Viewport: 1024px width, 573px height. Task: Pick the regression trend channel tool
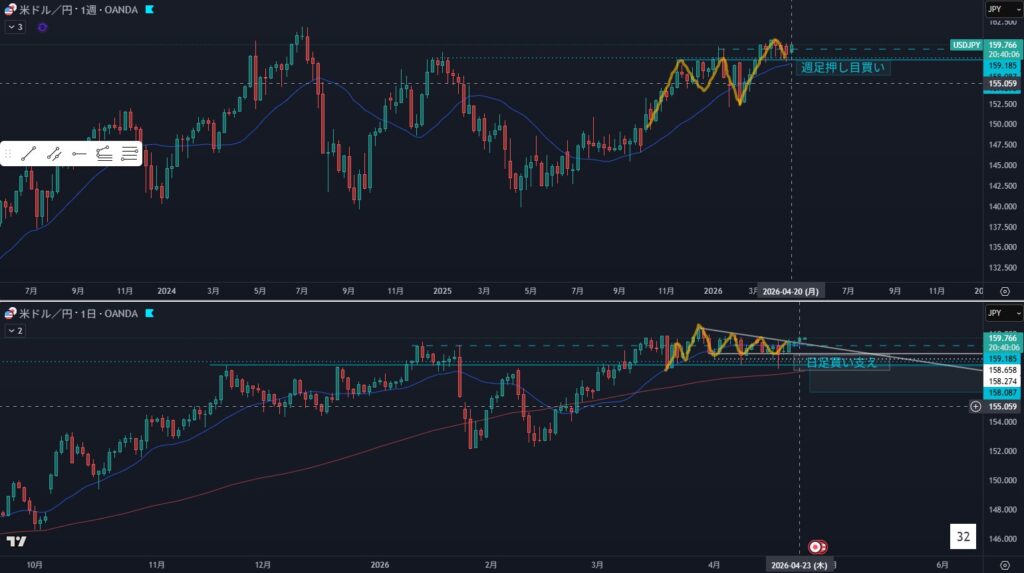(x=104, y=154)
